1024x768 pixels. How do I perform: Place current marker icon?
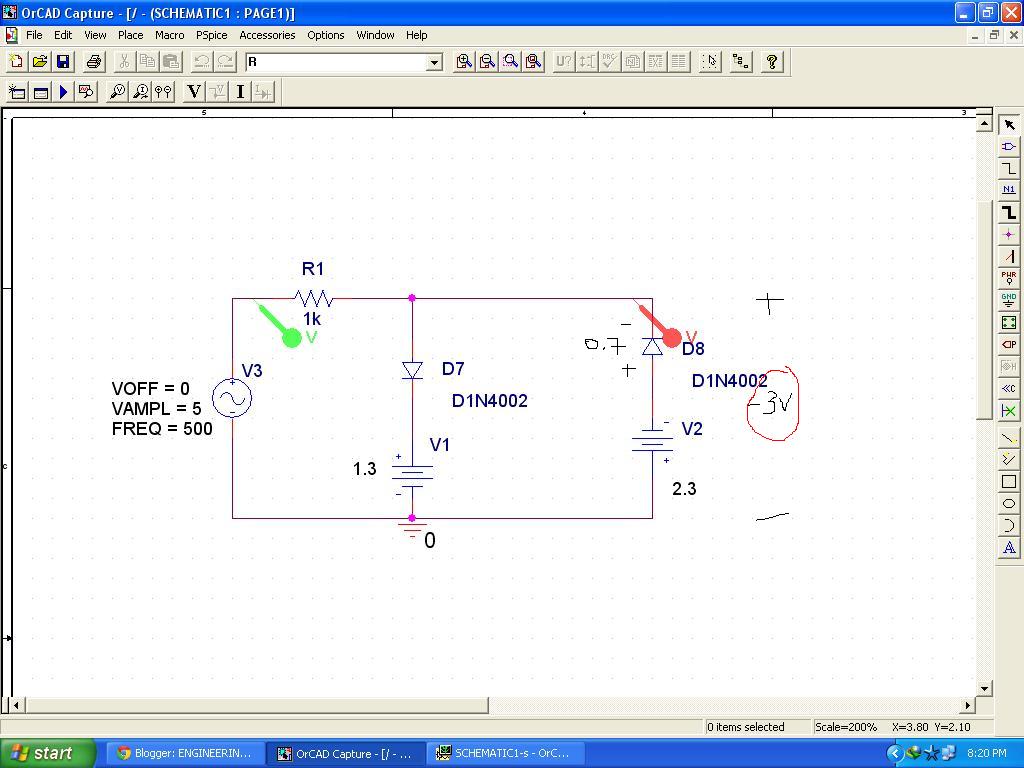(140, 91)
